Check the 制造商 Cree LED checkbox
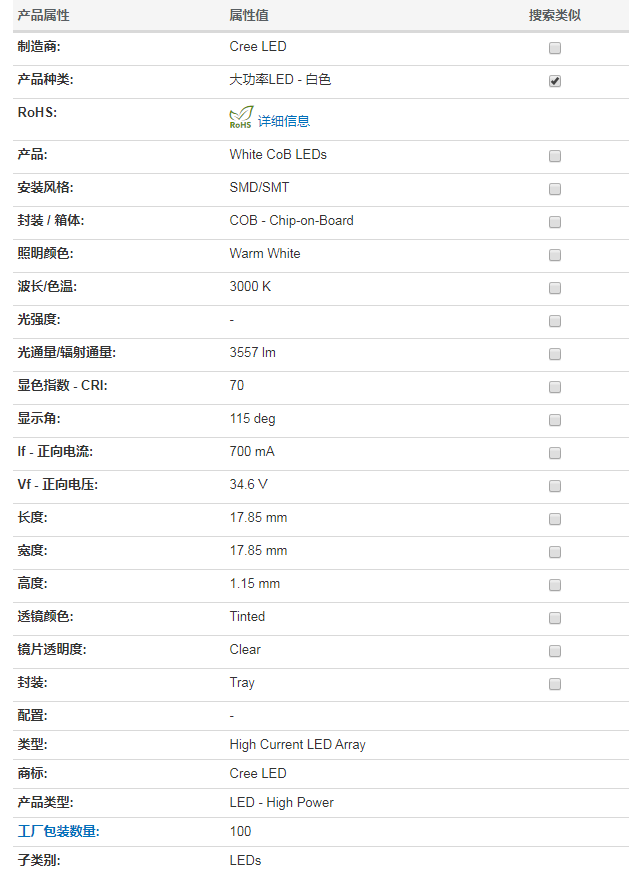The height and width of the screenshot is (872, 629). (x=554, y=48)
